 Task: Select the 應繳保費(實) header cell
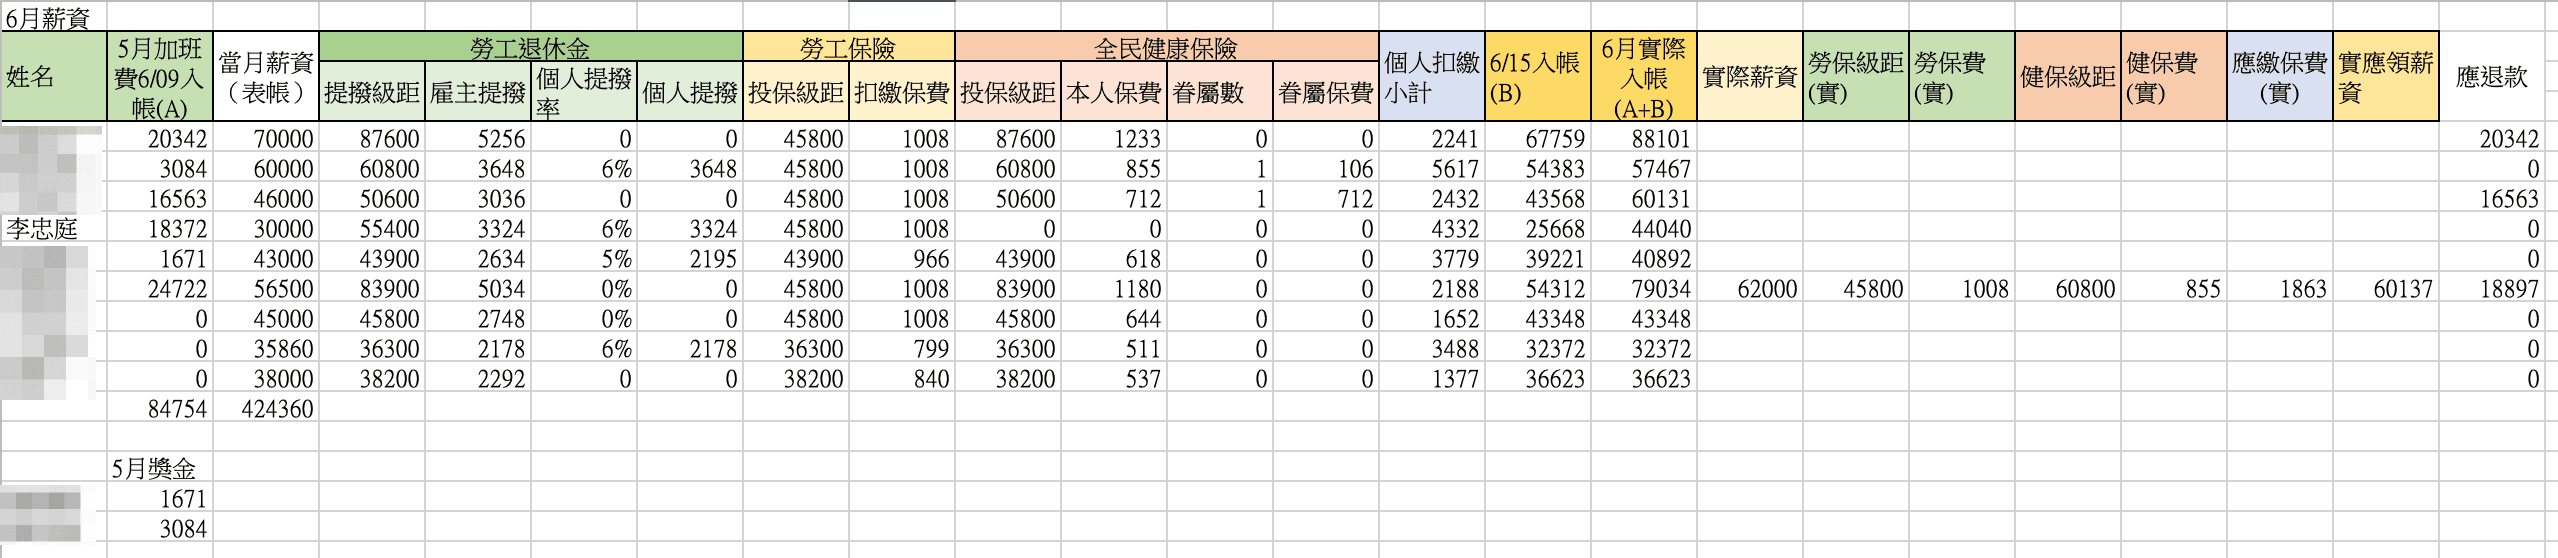pos(2280,77)
